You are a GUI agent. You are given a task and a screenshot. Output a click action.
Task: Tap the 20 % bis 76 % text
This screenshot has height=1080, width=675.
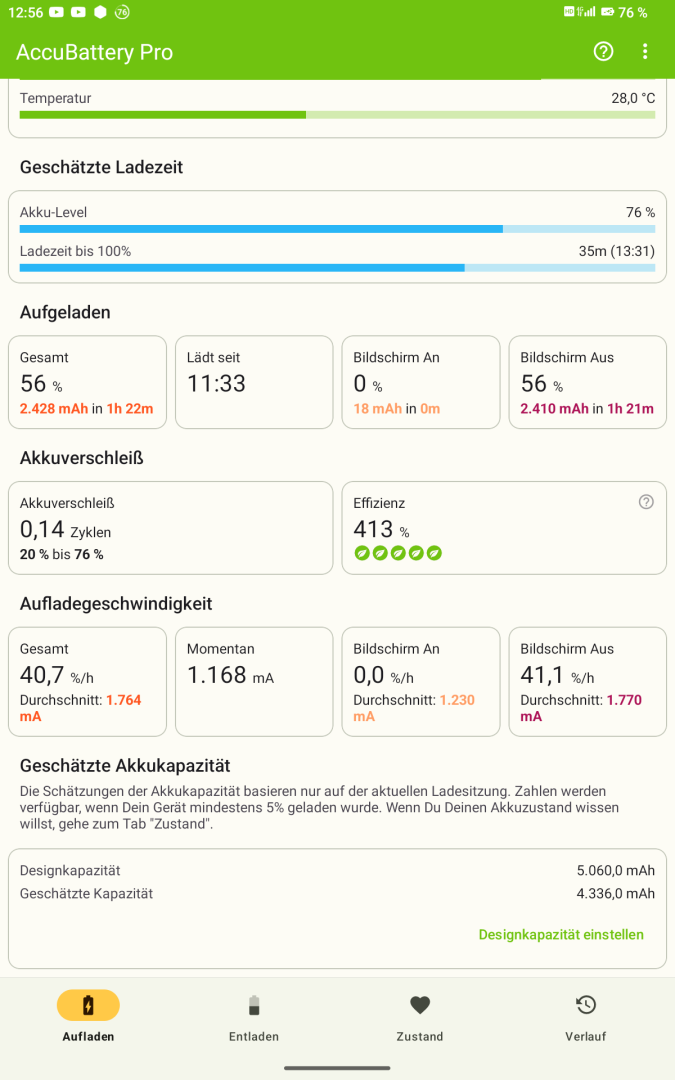pyautogui.click(x=62, y=554)
